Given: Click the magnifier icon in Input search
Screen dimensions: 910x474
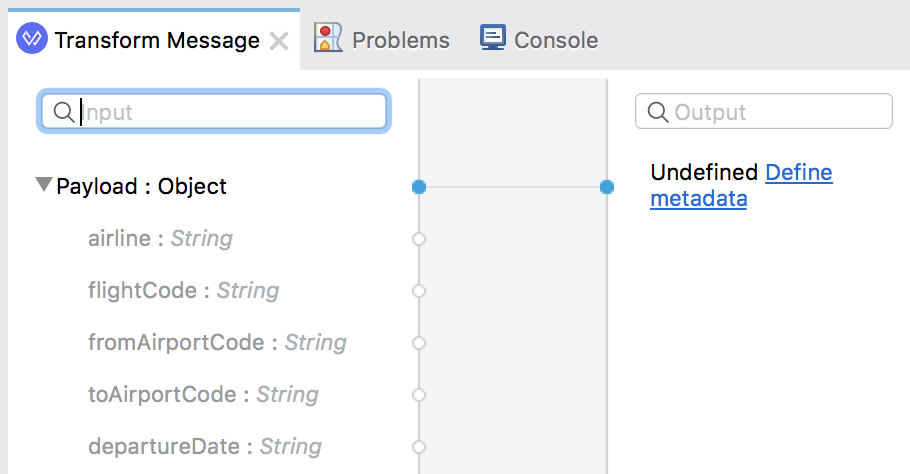Looking at the screenshot, I should point(63,111).
